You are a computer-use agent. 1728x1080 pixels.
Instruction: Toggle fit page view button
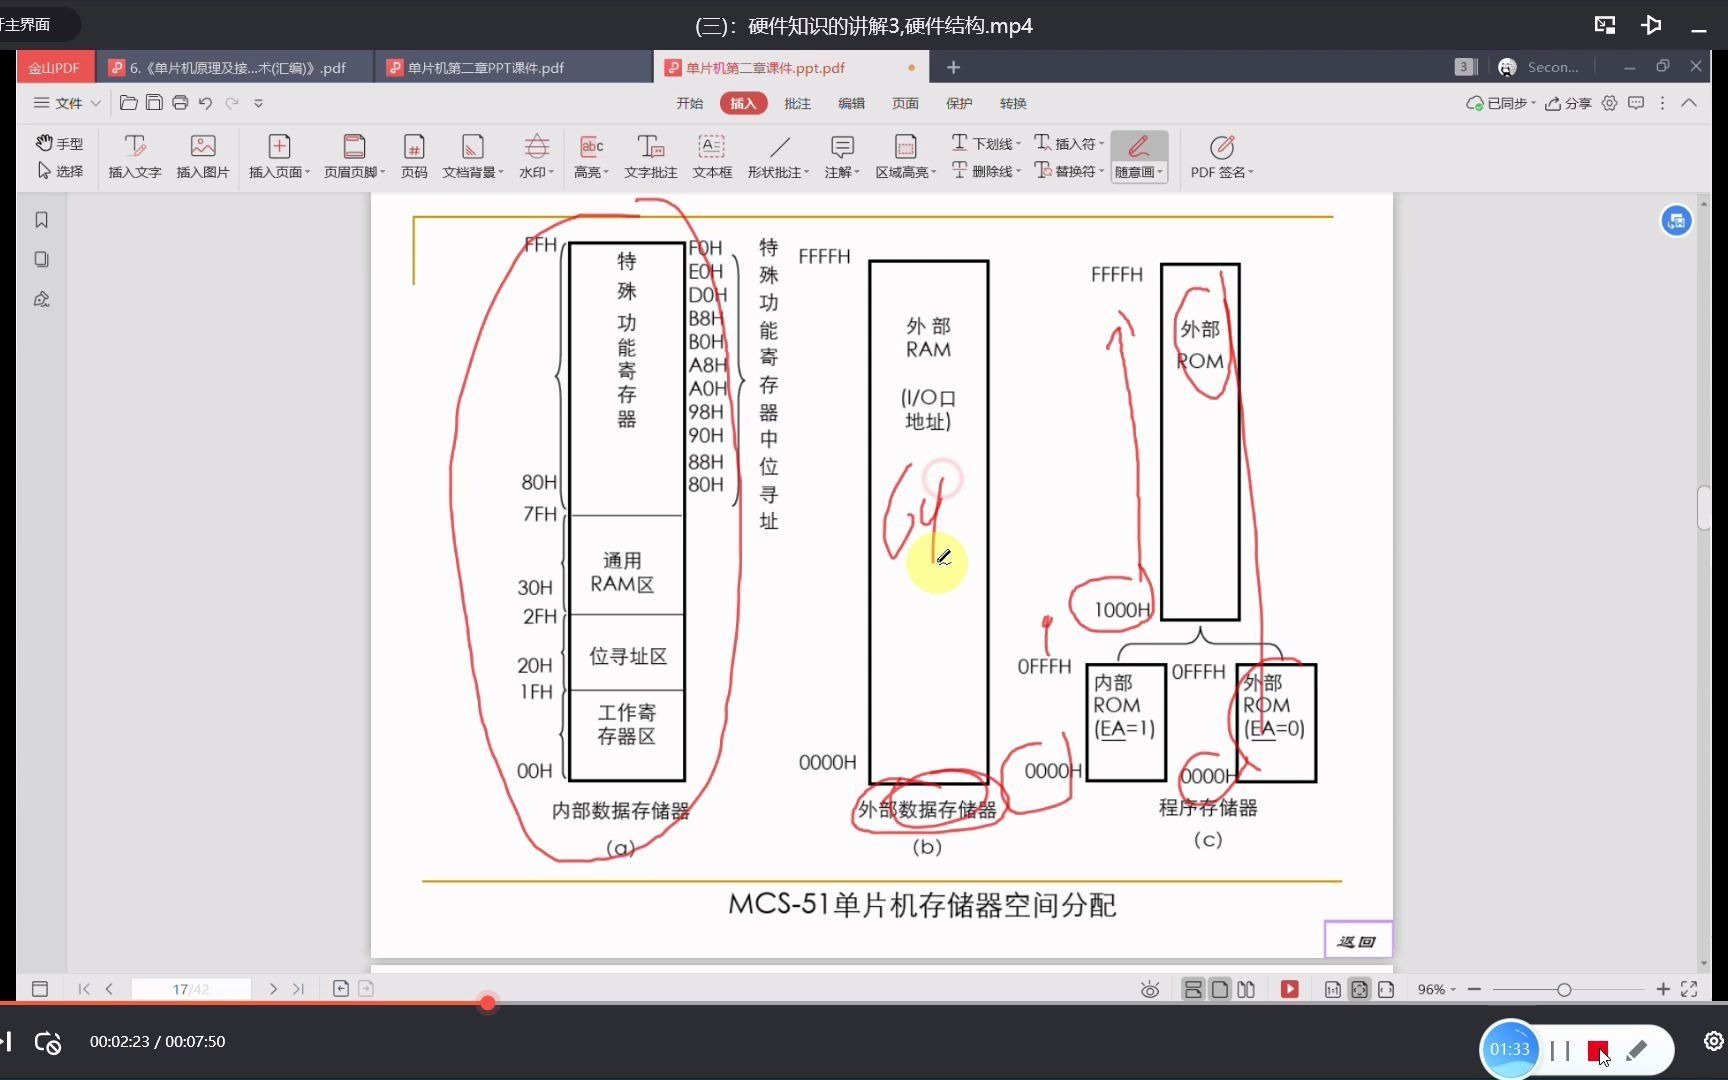[x=1359, y=989]
